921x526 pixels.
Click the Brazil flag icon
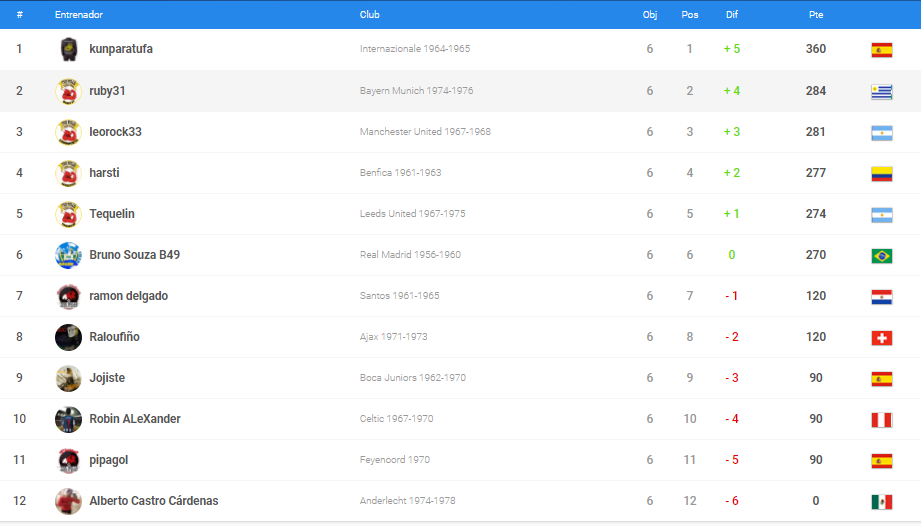[x=881, y=256]
